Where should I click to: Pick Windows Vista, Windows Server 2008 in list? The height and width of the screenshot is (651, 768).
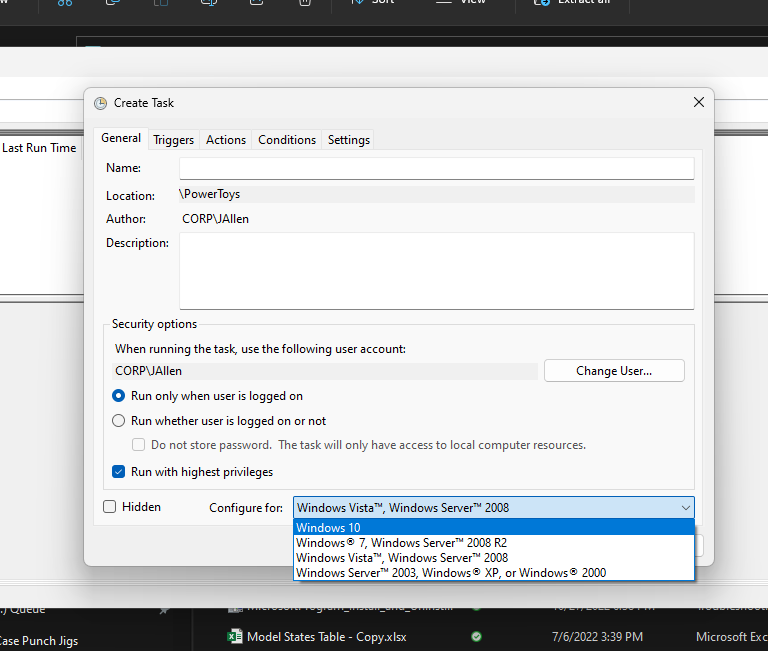[x=494, y=558]
